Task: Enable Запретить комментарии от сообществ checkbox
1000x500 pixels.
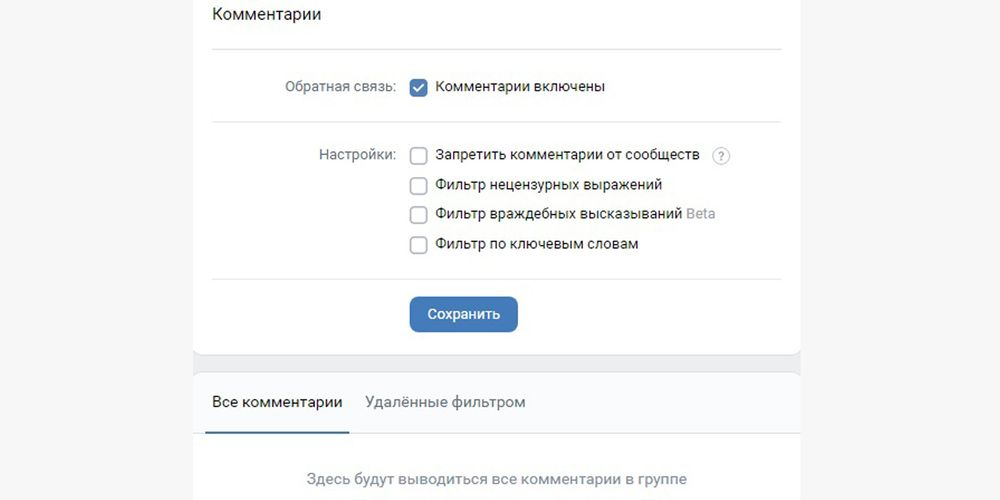Action: 418,156
